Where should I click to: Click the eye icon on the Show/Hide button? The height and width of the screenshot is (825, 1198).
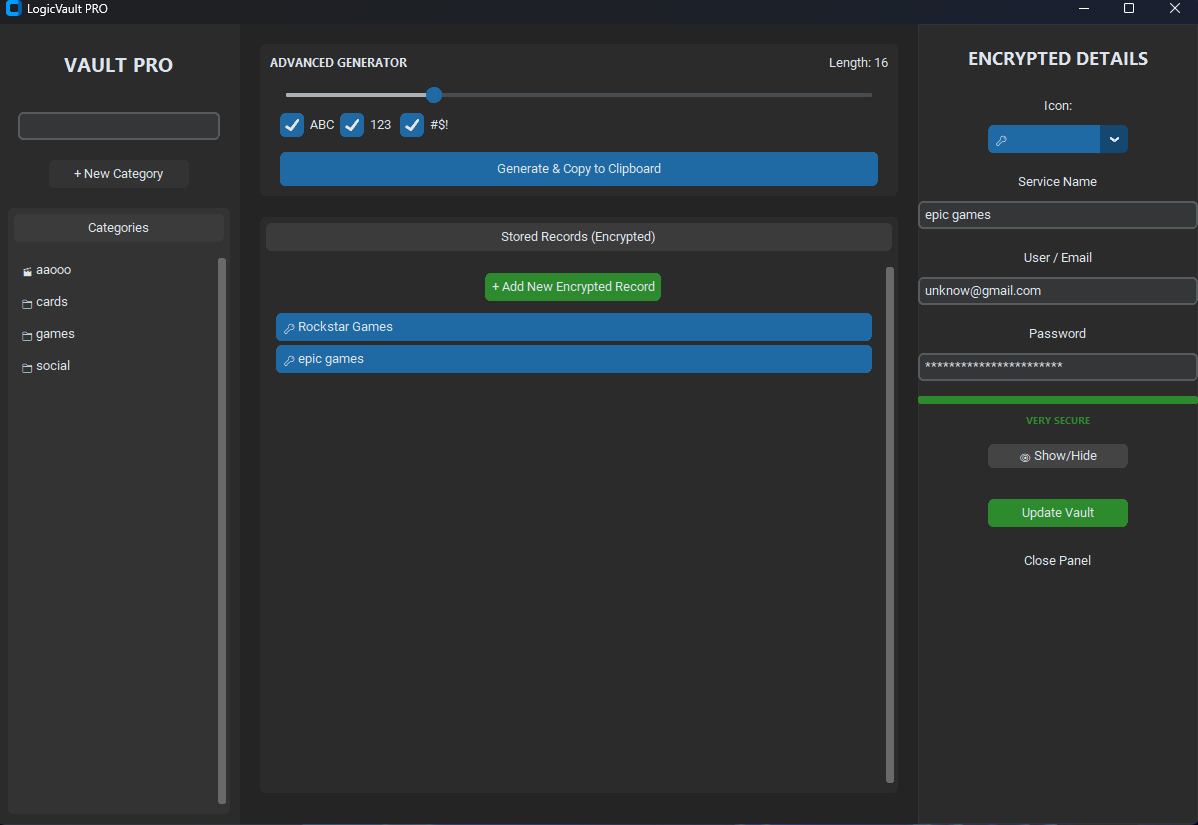[1026, 456]
